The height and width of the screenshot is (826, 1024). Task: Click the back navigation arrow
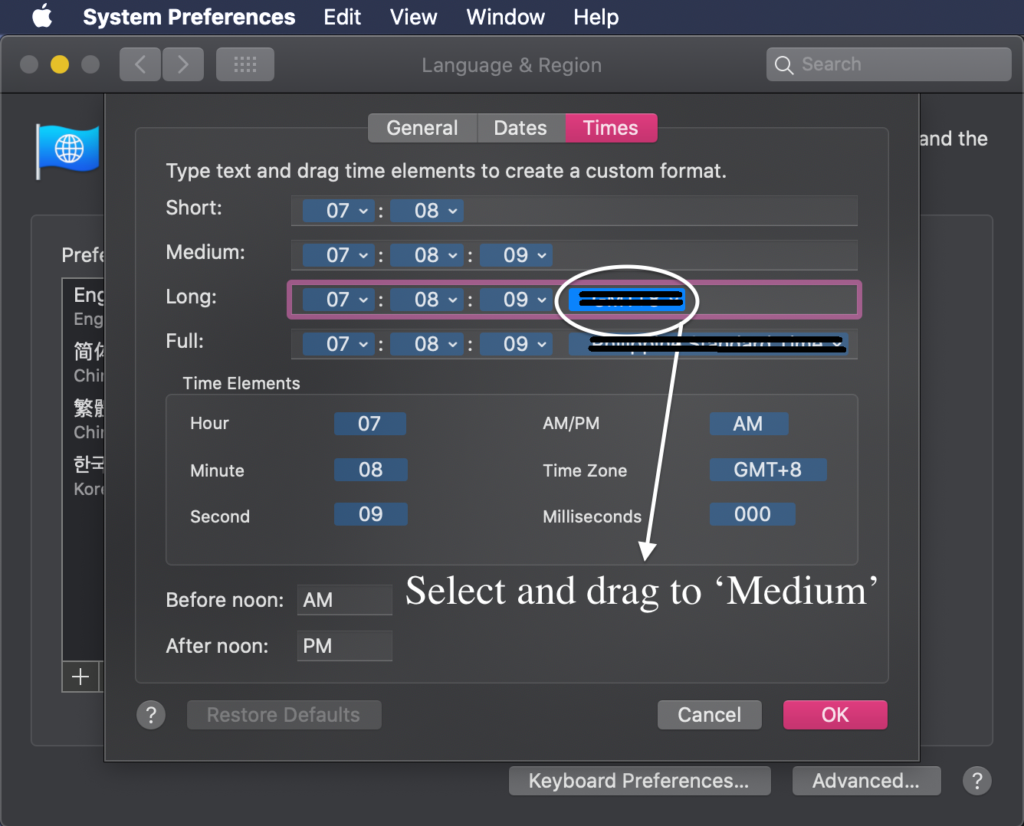pyautogui.click(x=140, y=65)
